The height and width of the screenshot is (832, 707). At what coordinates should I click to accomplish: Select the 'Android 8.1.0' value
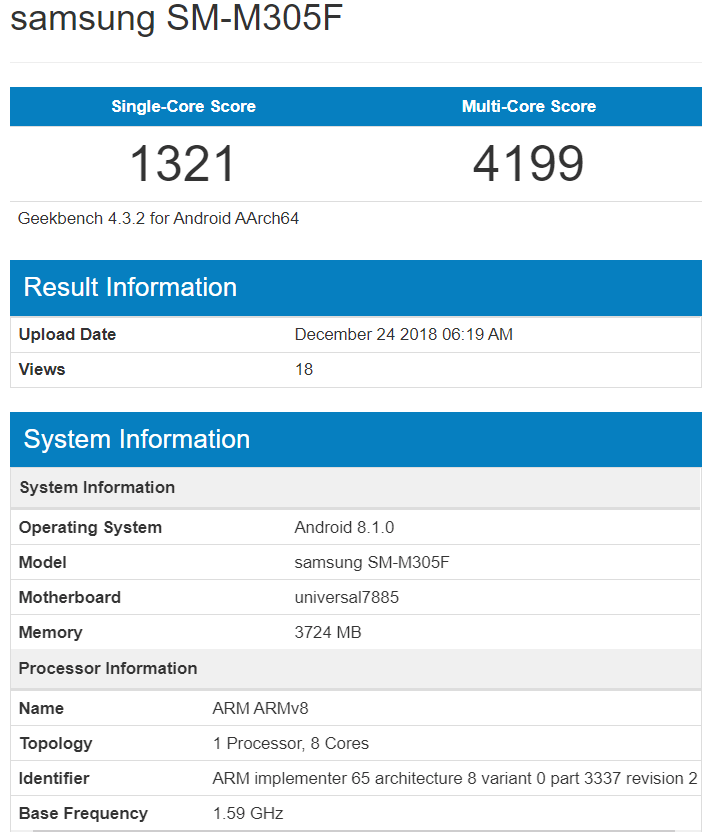344,527
